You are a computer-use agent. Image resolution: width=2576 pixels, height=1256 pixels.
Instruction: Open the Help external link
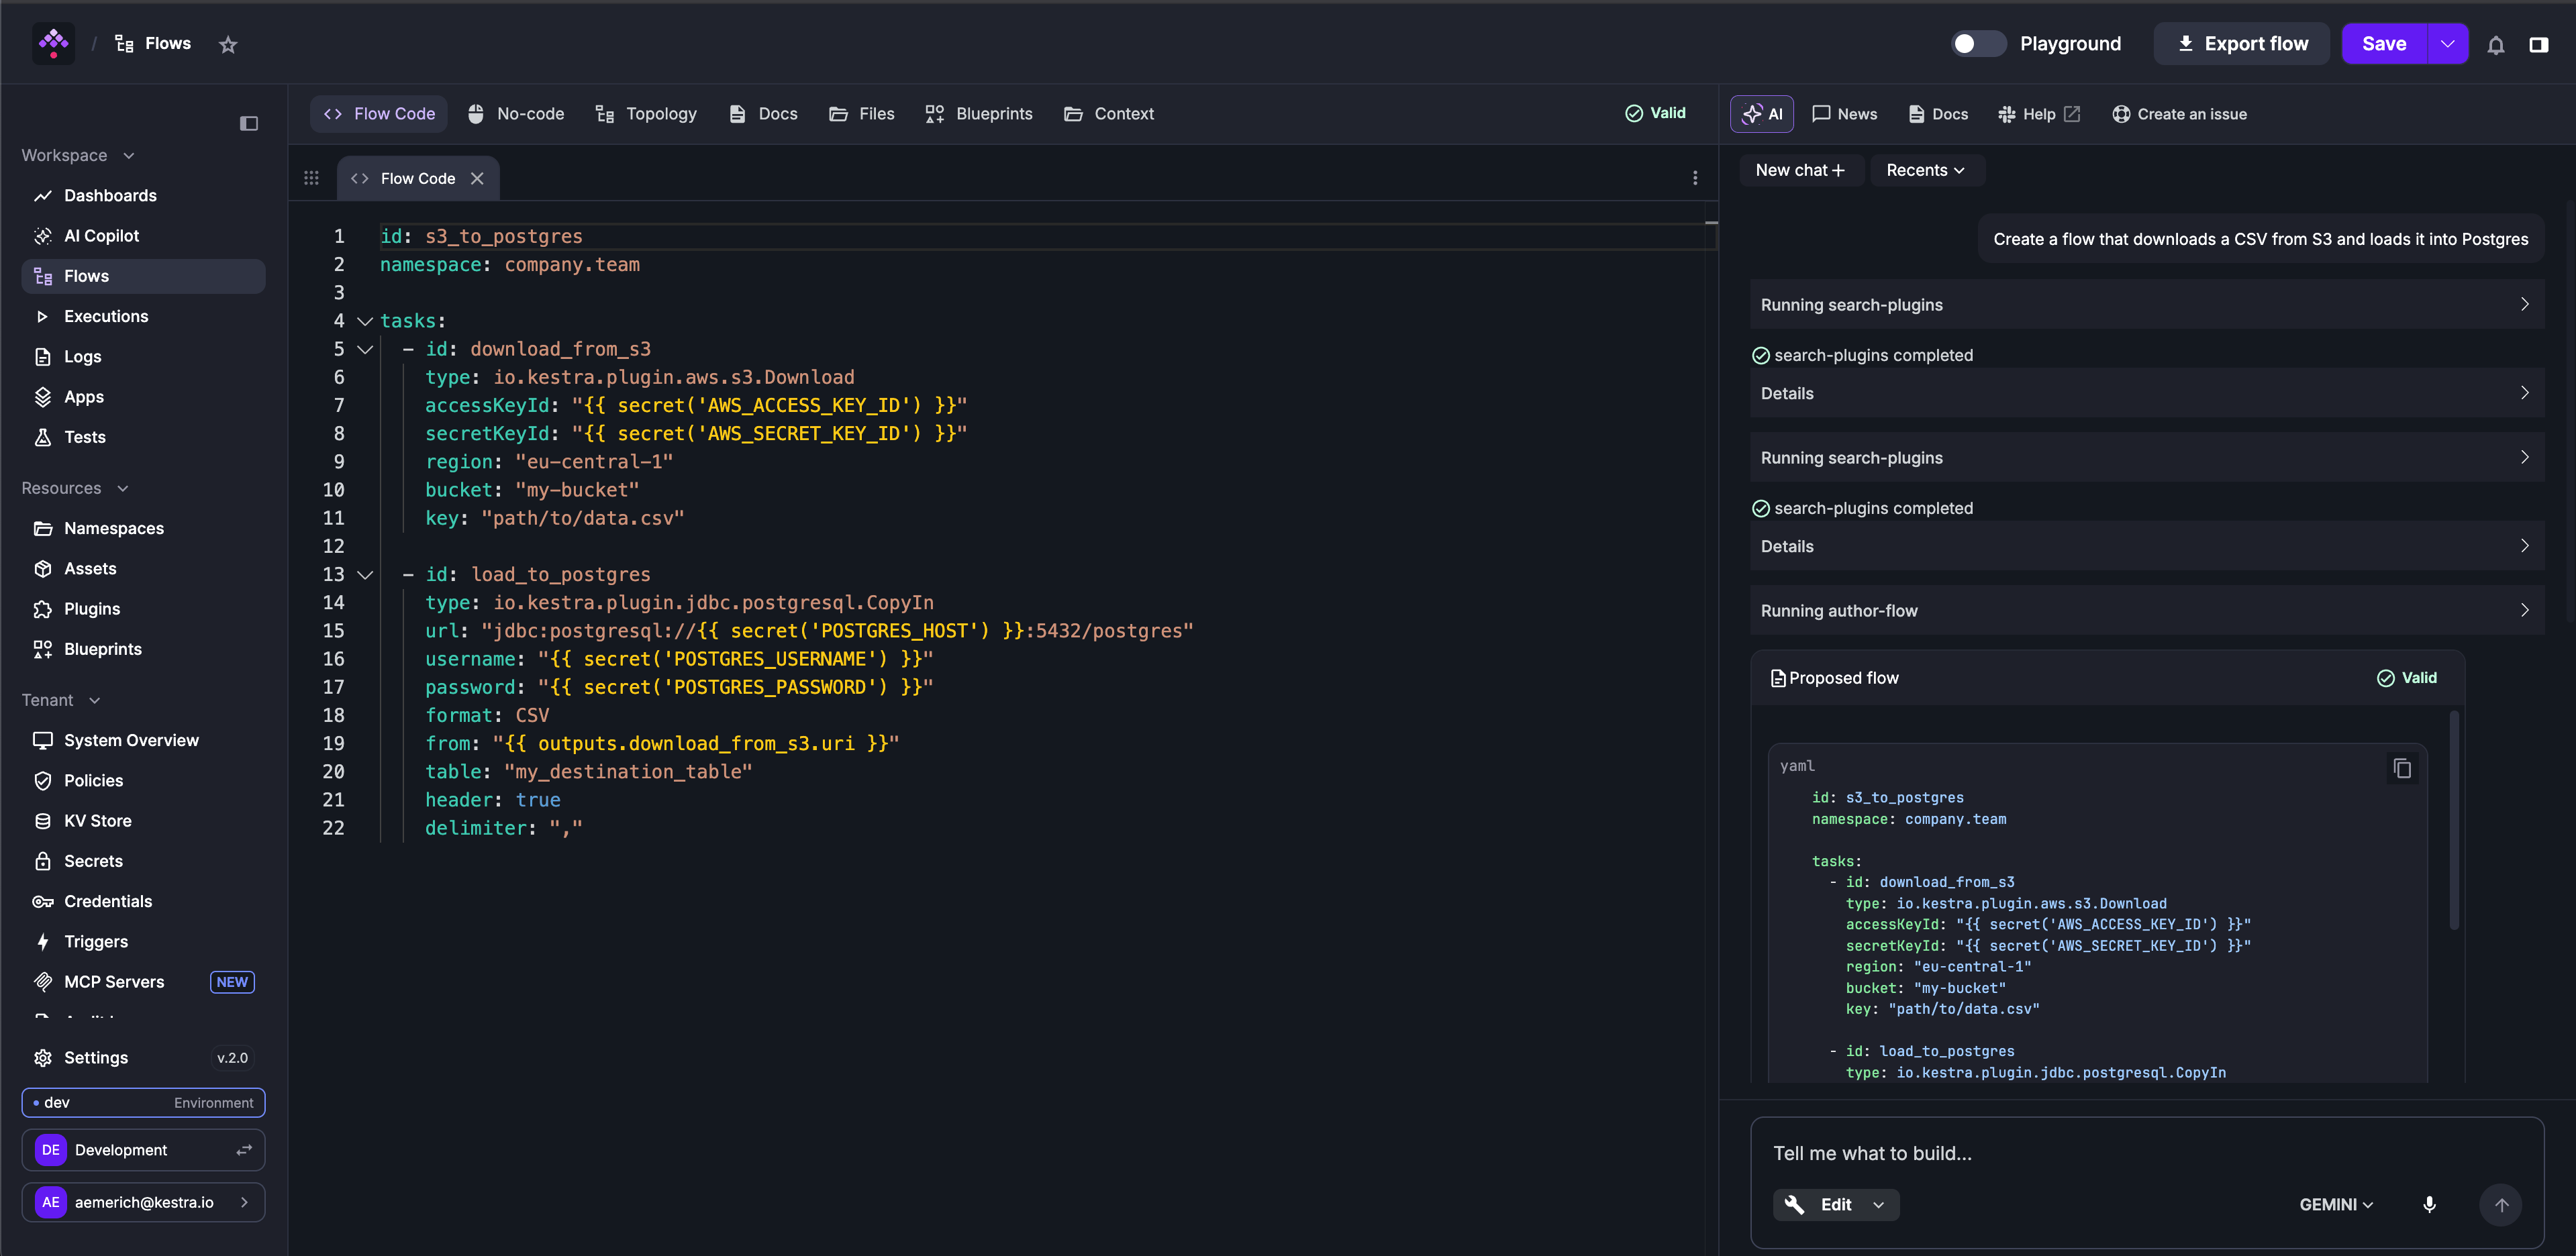[2039, 114]
